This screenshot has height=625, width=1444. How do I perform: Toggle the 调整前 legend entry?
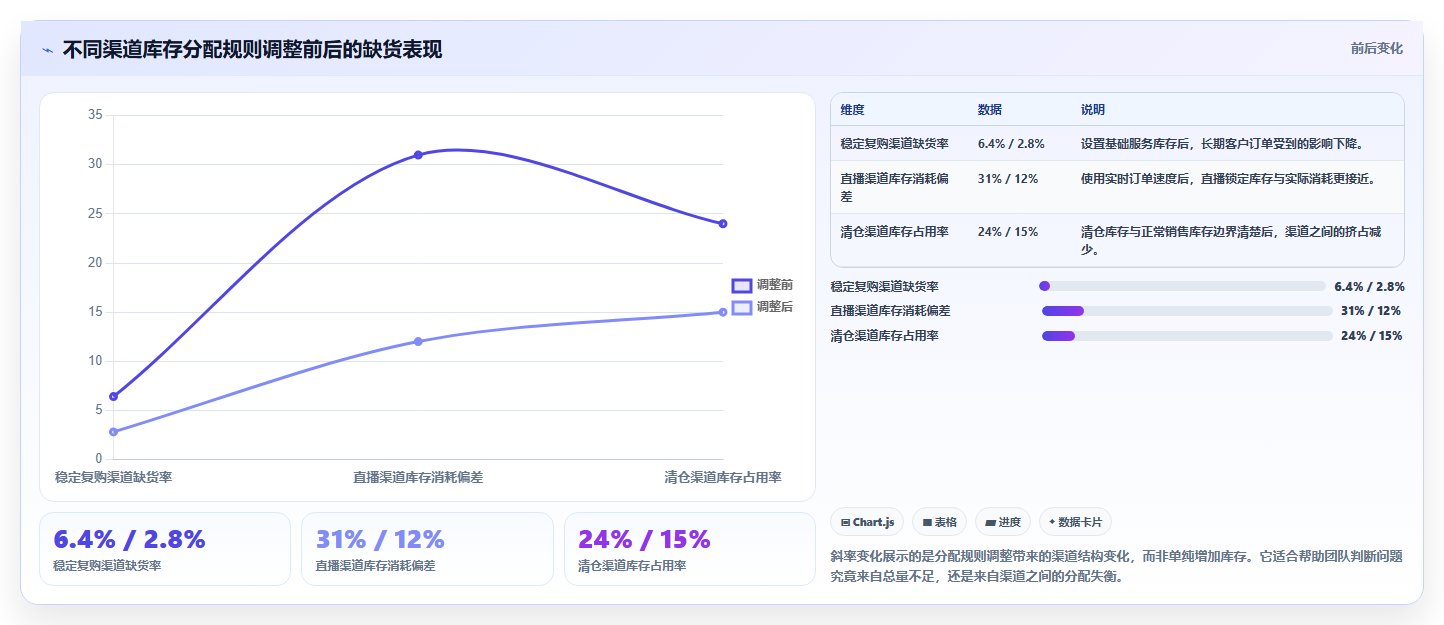(x=762, y=285)
